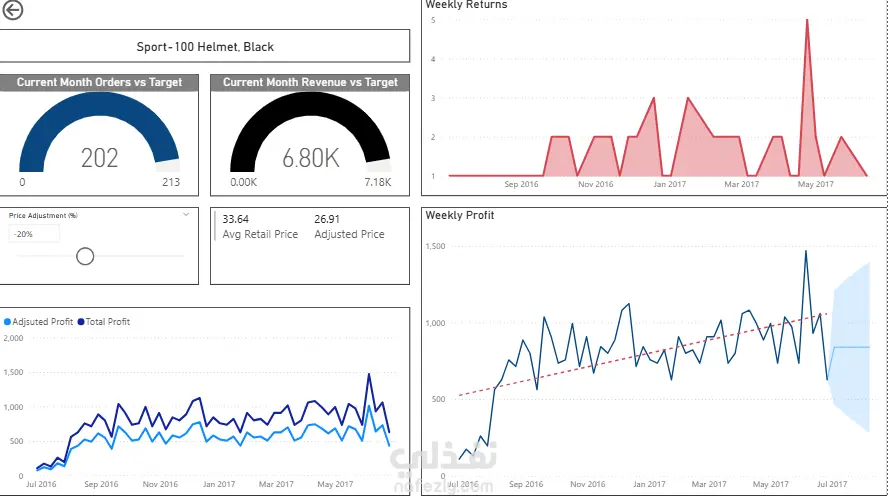Edit the -20% price adjustment field

[34, 234]
